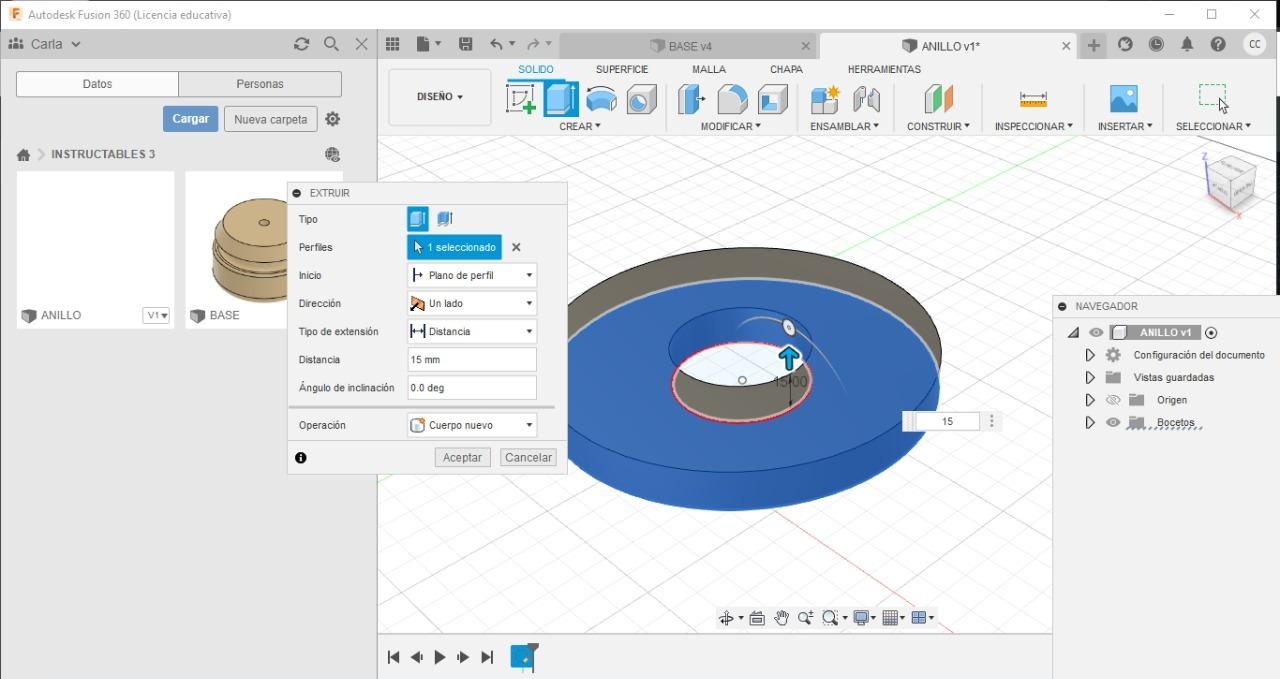The image size is (1280, 679).
Task: Go to the data panel home icon
Action: click(x=23, y=155)
